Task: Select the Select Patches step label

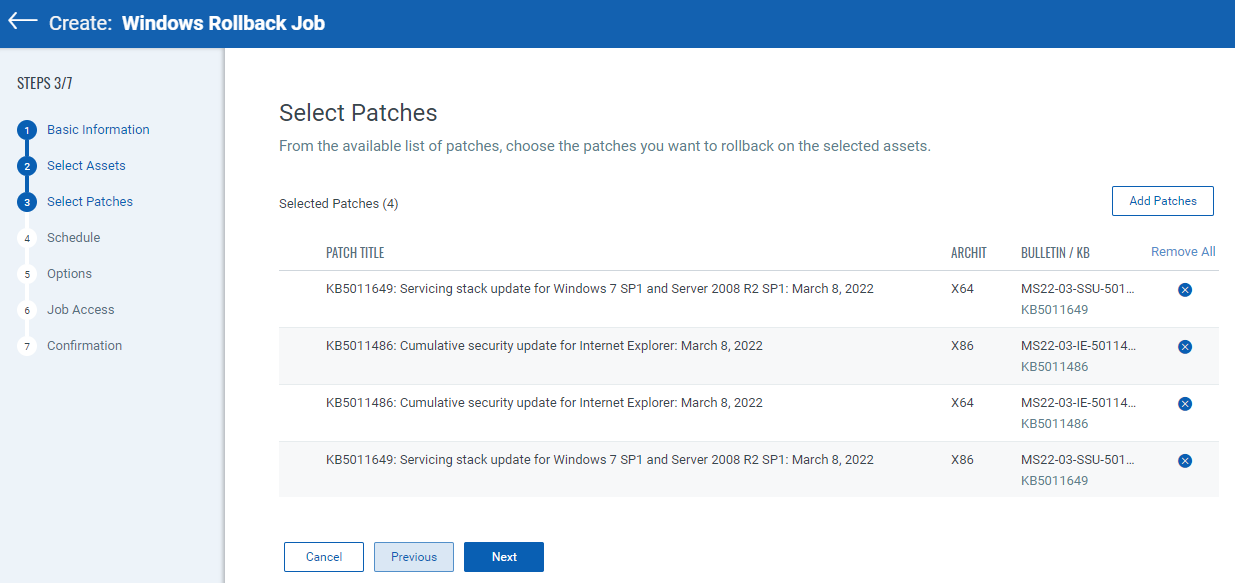Action: click(90, 202)
